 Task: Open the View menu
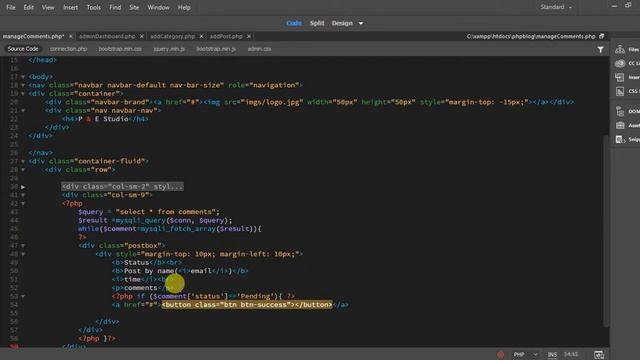click(48, 7)
